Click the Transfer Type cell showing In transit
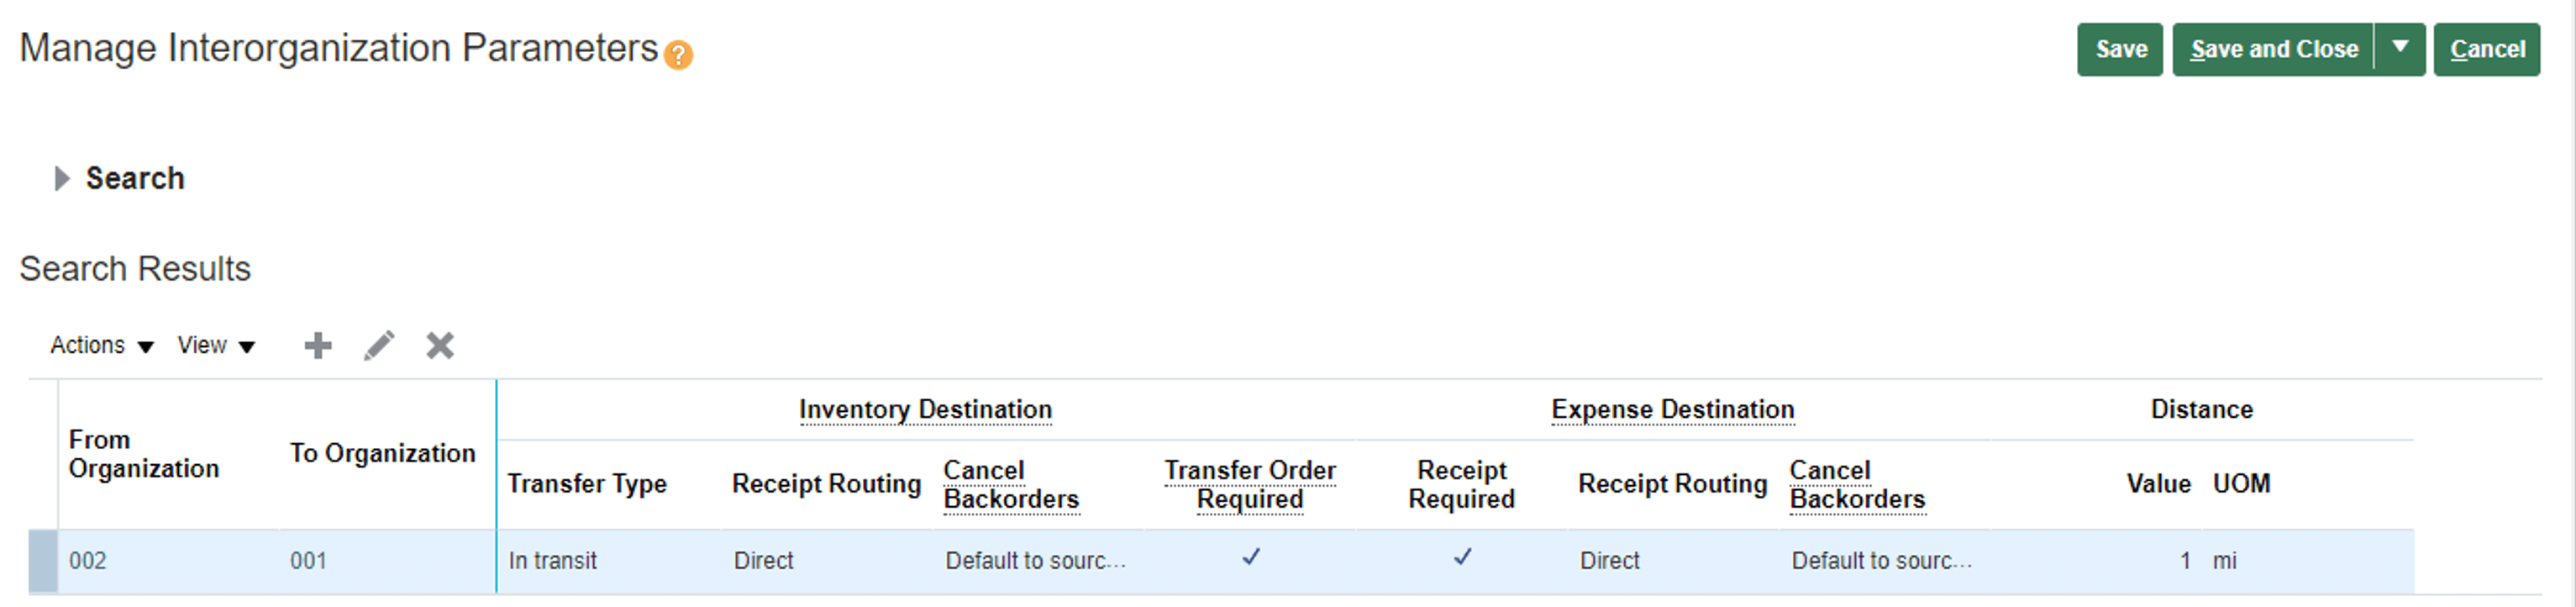2576x607 pixels. [x=553, y=561]
